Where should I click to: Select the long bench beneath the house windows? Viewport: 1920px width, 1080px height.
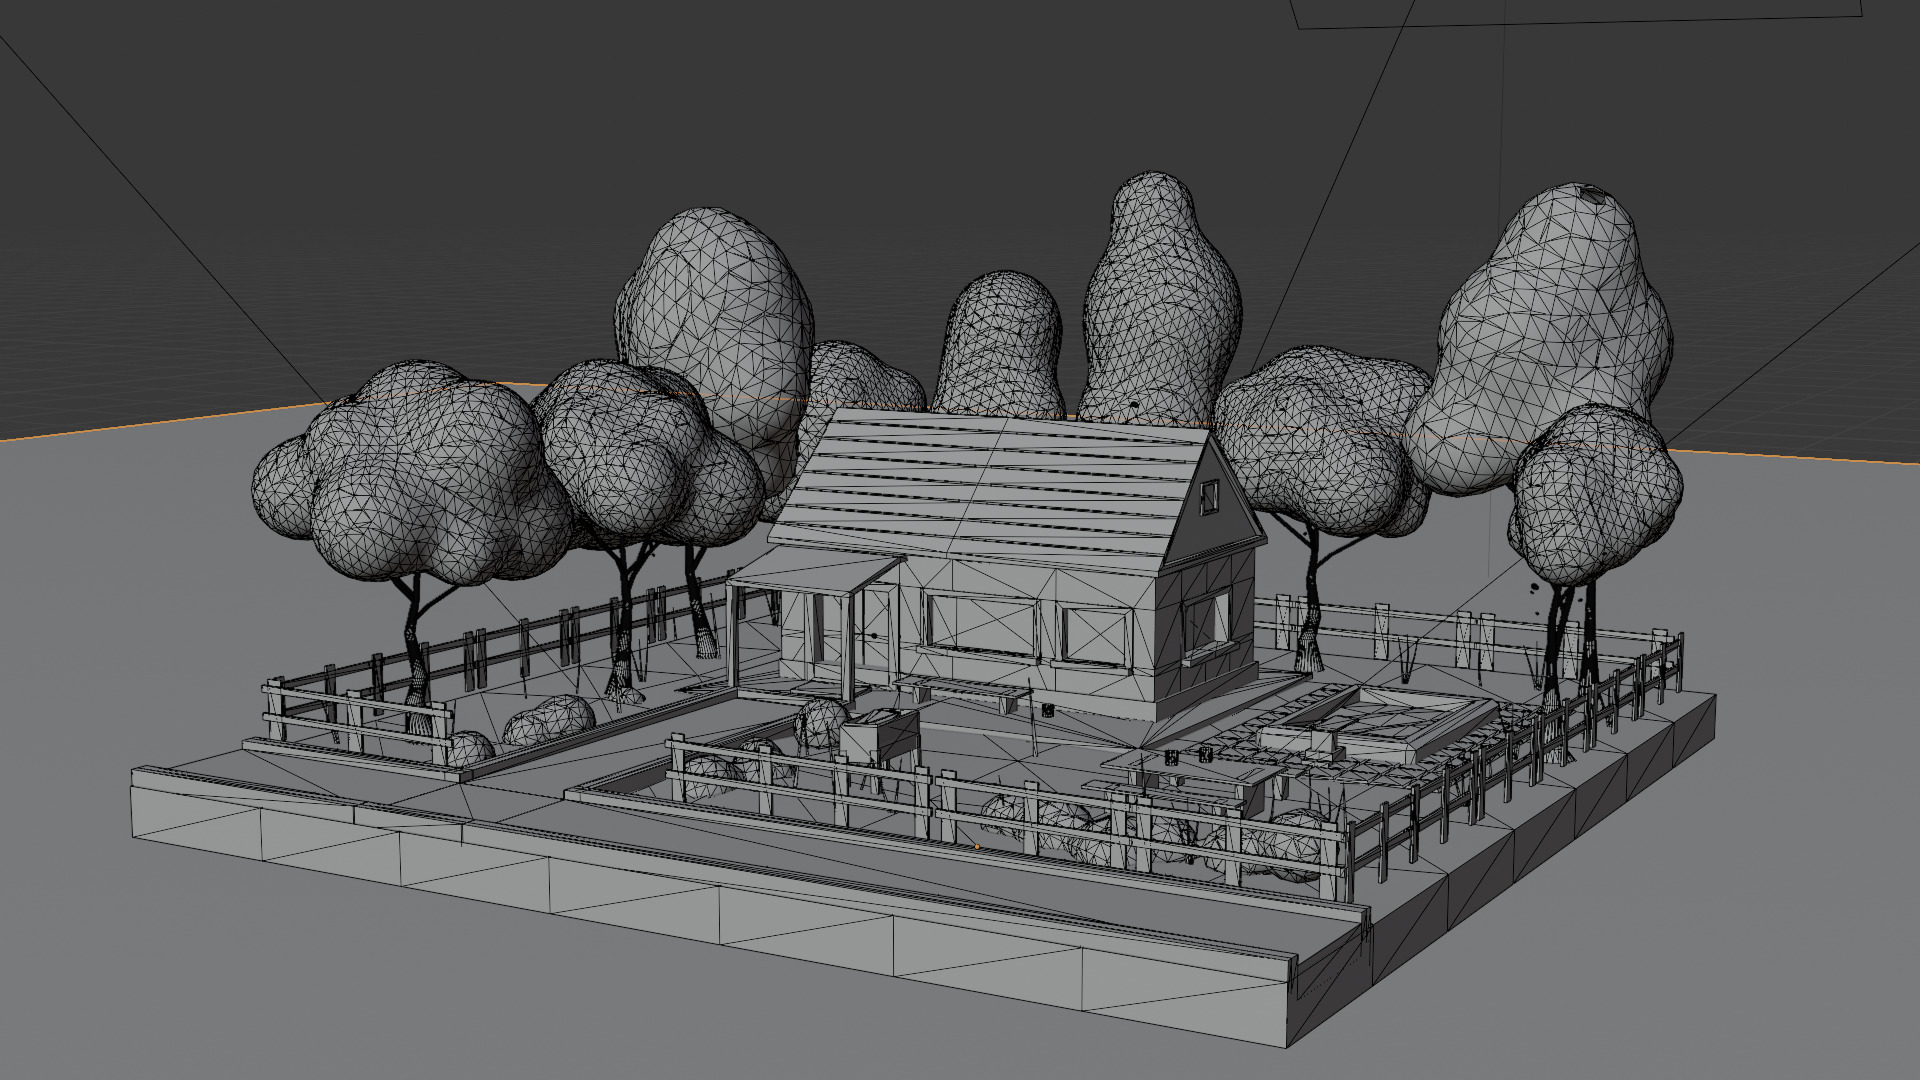point(962,690)
